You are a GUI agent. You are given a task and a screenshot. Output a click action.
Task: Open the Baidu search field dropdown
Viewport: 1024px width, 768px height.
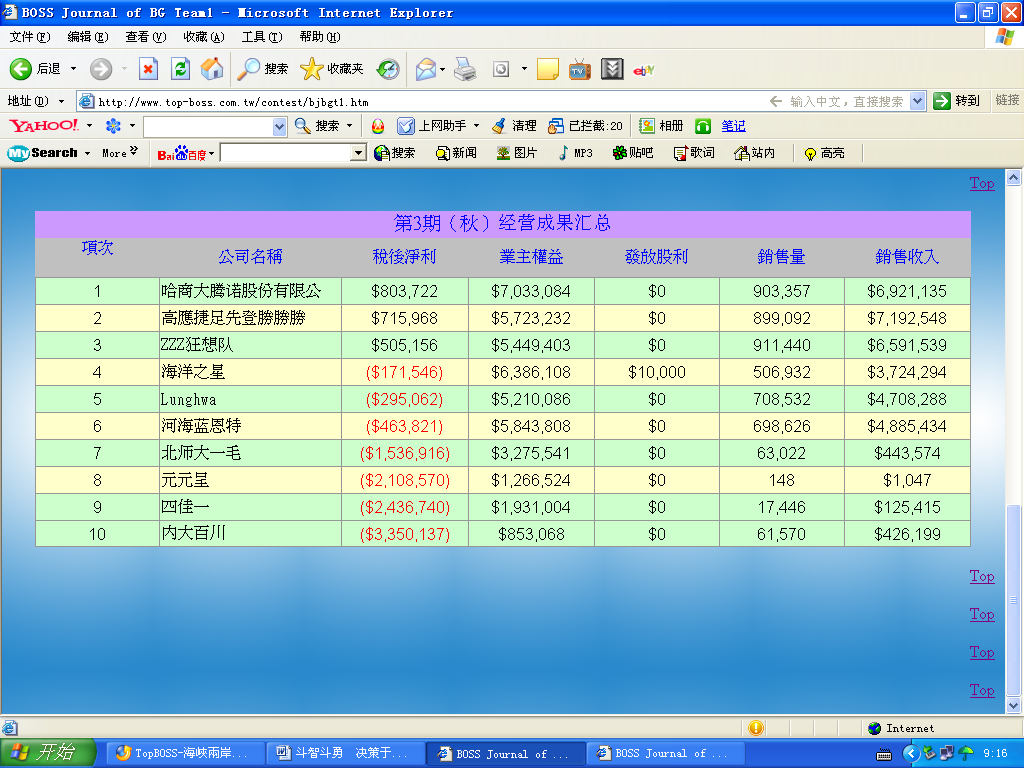point(359,153)
